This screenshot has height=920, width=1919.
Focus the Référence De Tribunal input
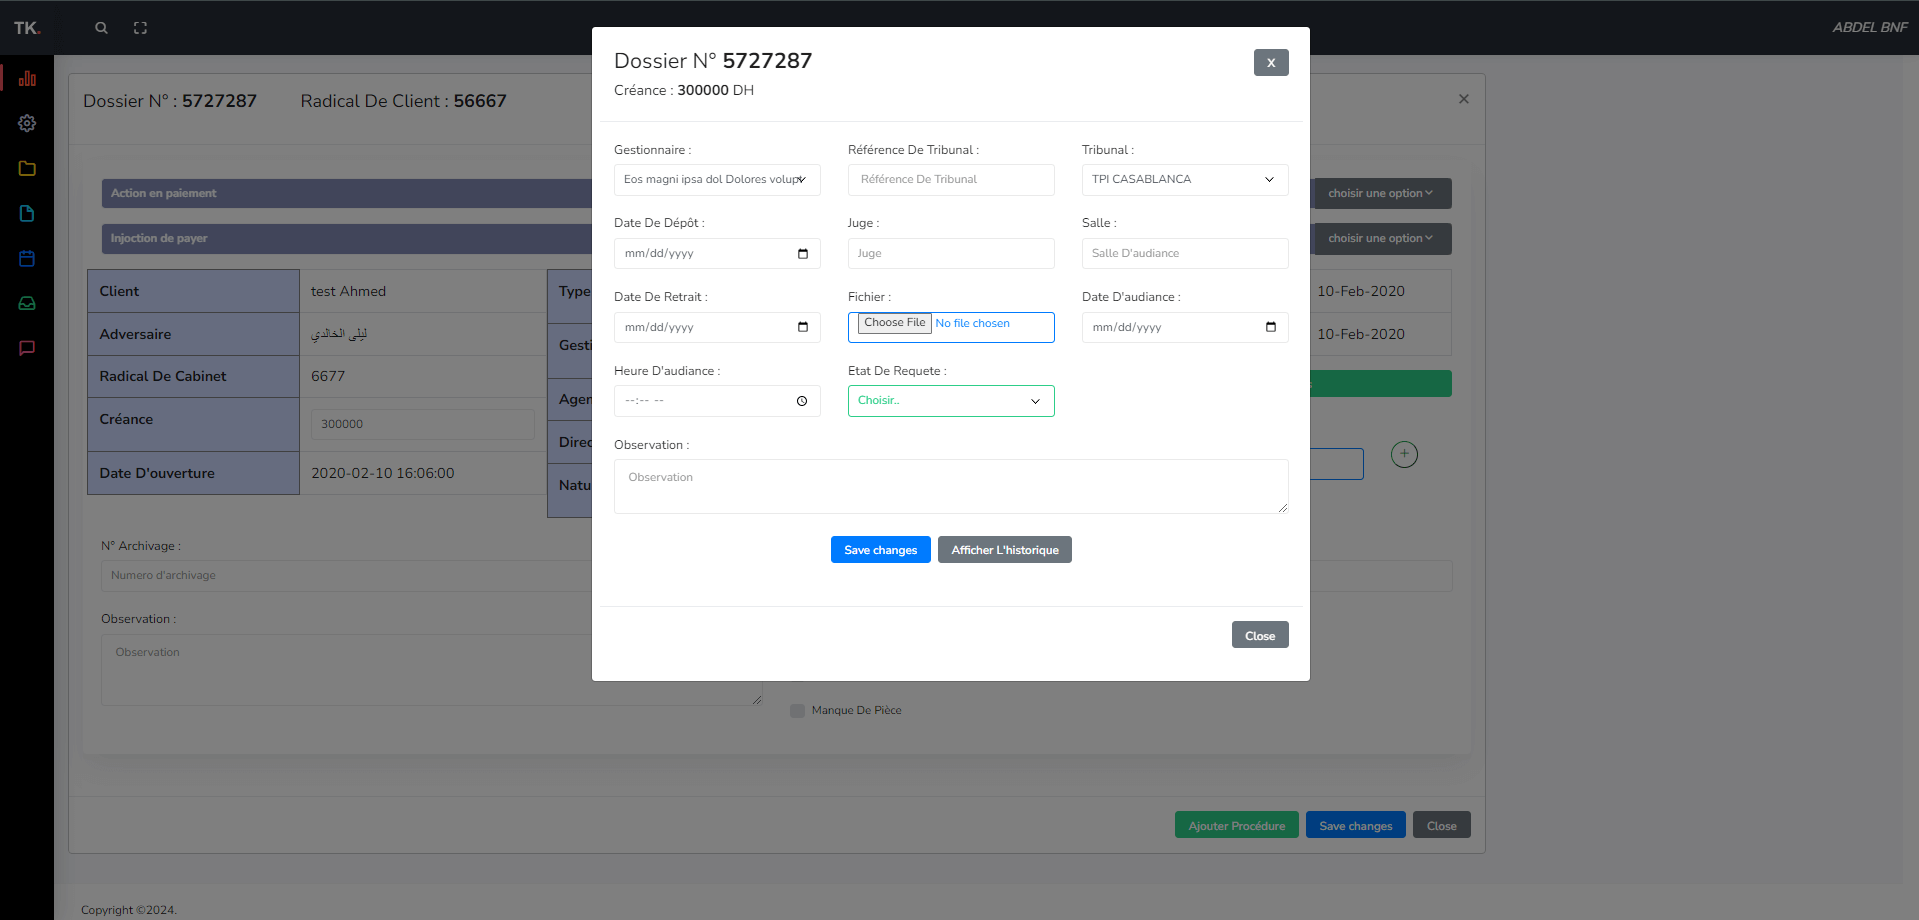point(951,180)
